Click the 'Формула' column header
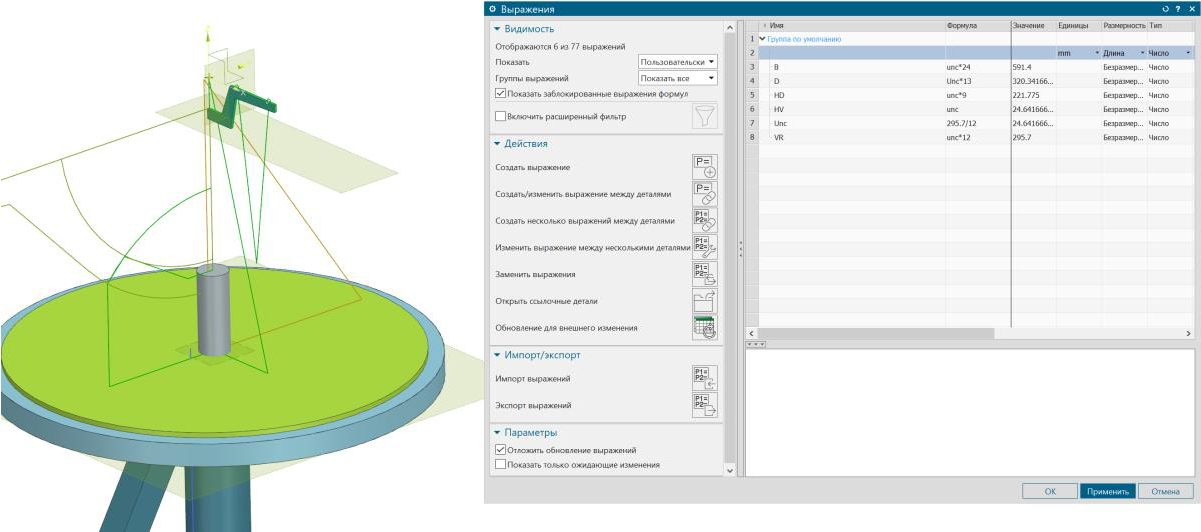Screen dimensions: 1201x532 click(976, 24)
